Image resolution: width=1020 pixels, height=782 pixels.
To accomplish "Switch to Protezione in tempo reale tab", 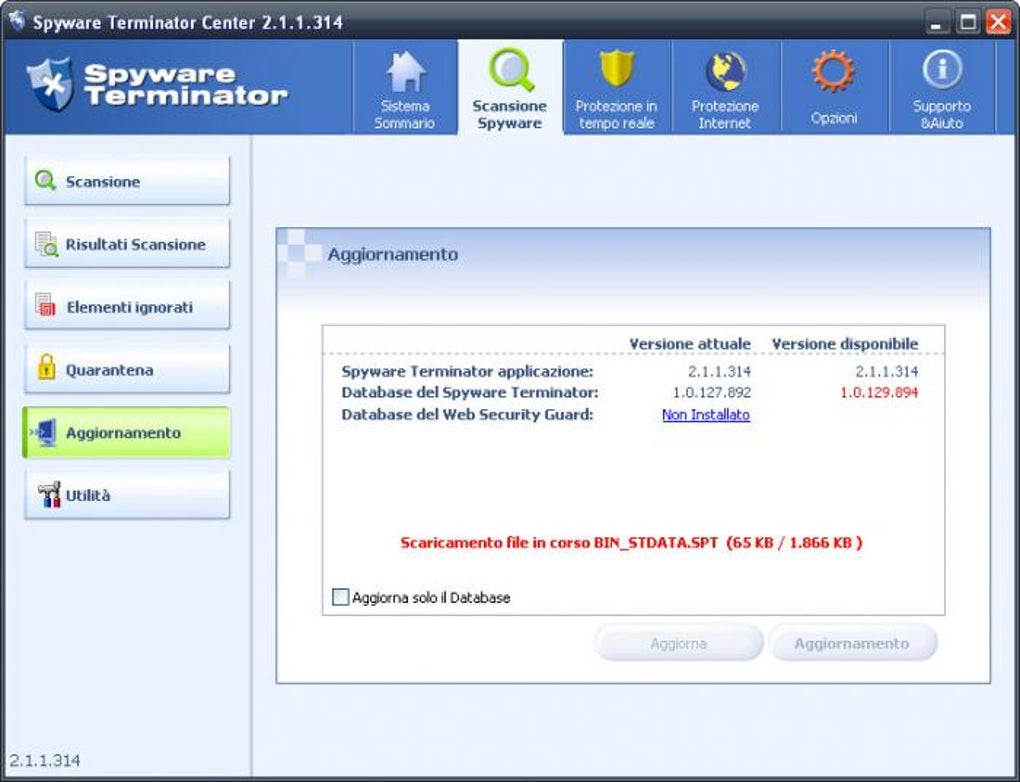I will pyautogui.click(x=617, y=87).
